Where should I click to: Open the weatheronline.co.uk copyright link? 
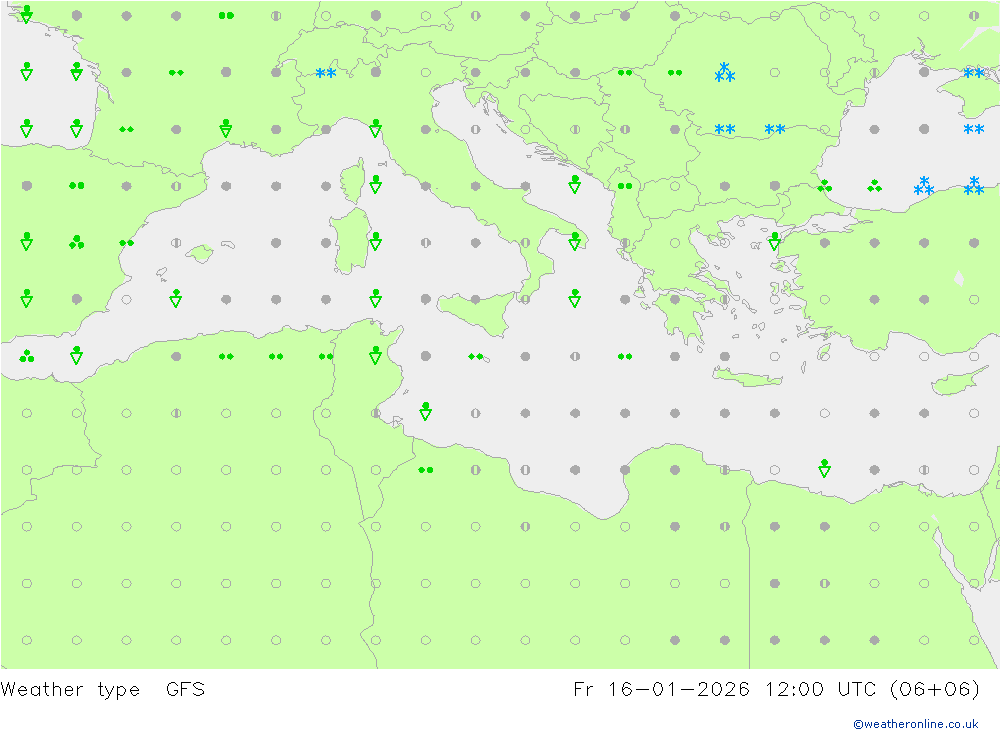pos(915,724)
